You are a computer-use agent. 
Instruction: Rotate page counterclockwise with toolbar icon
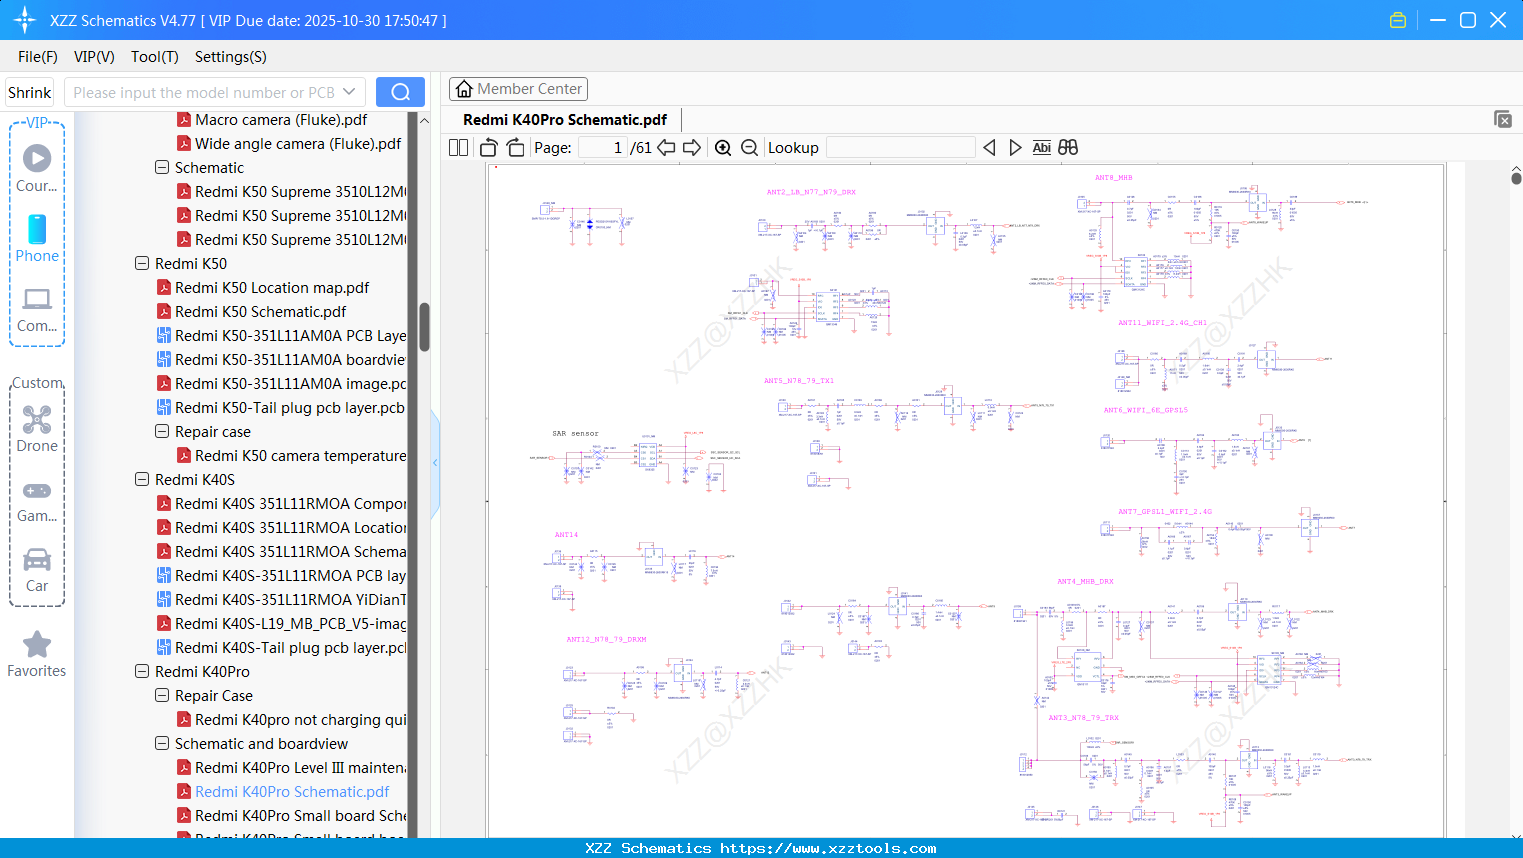pyautogui.click(x=489, y=148)
